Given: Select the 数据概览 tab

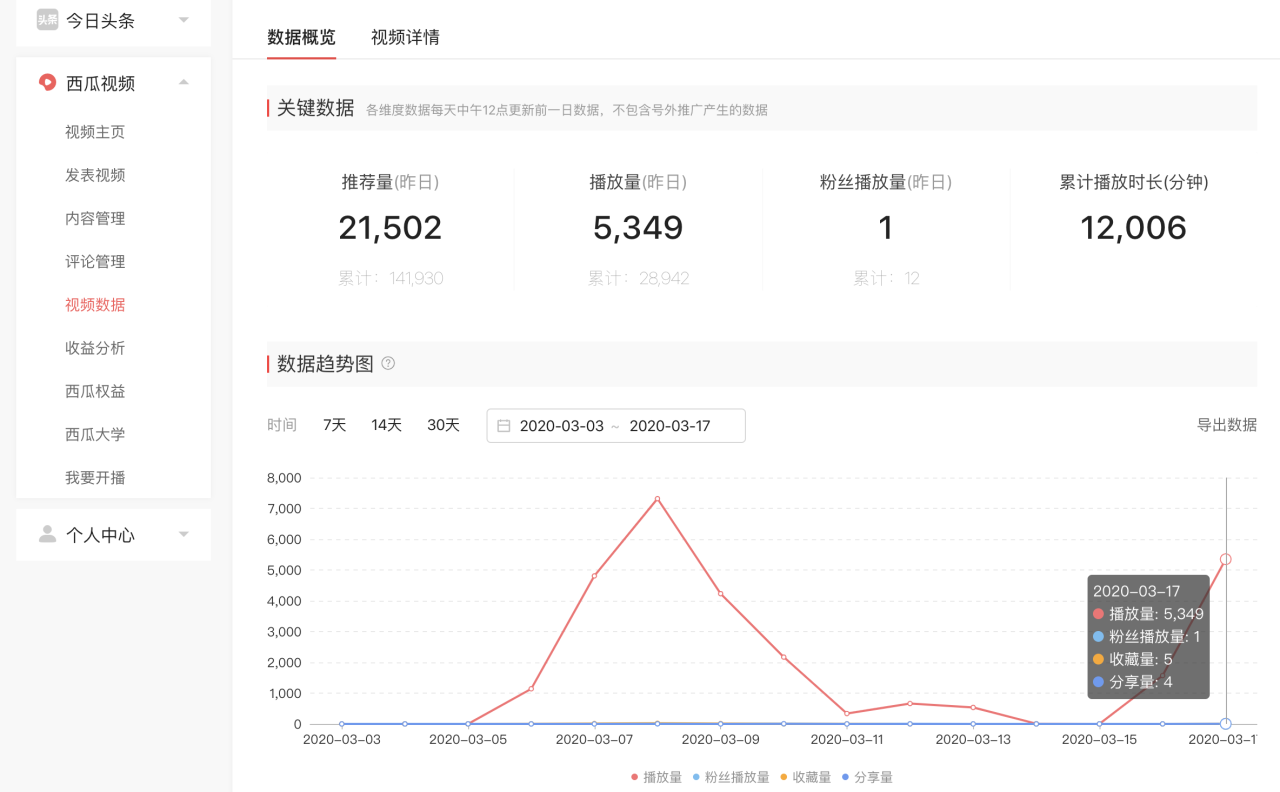Looking at the screenshot, I should pyautogui.click(x=301, y=37).
